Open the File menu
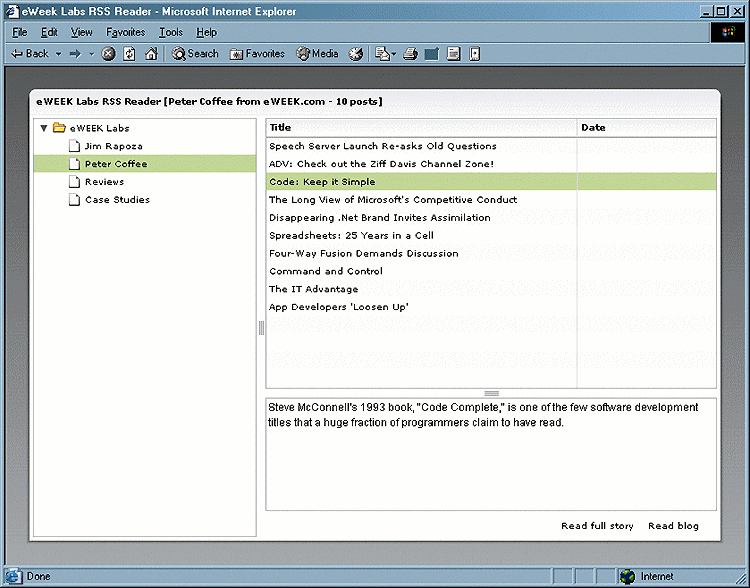750x588 pixels. click(x=20, y=32)
